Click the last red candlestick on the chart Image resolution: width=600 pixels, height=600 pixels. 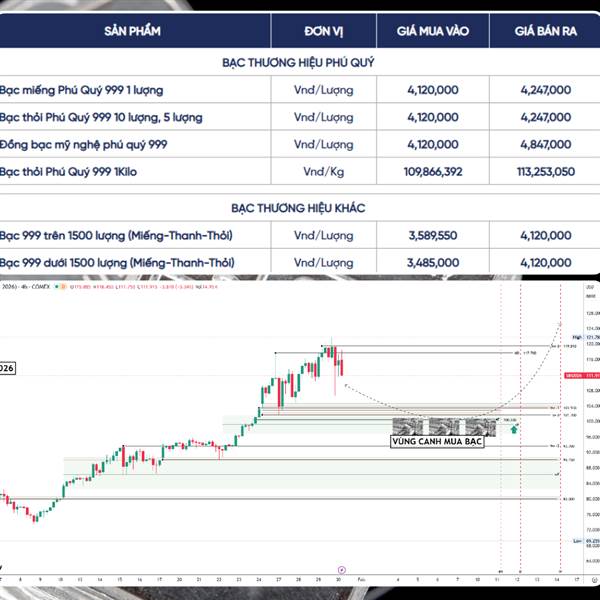click(x=341, y=368)
